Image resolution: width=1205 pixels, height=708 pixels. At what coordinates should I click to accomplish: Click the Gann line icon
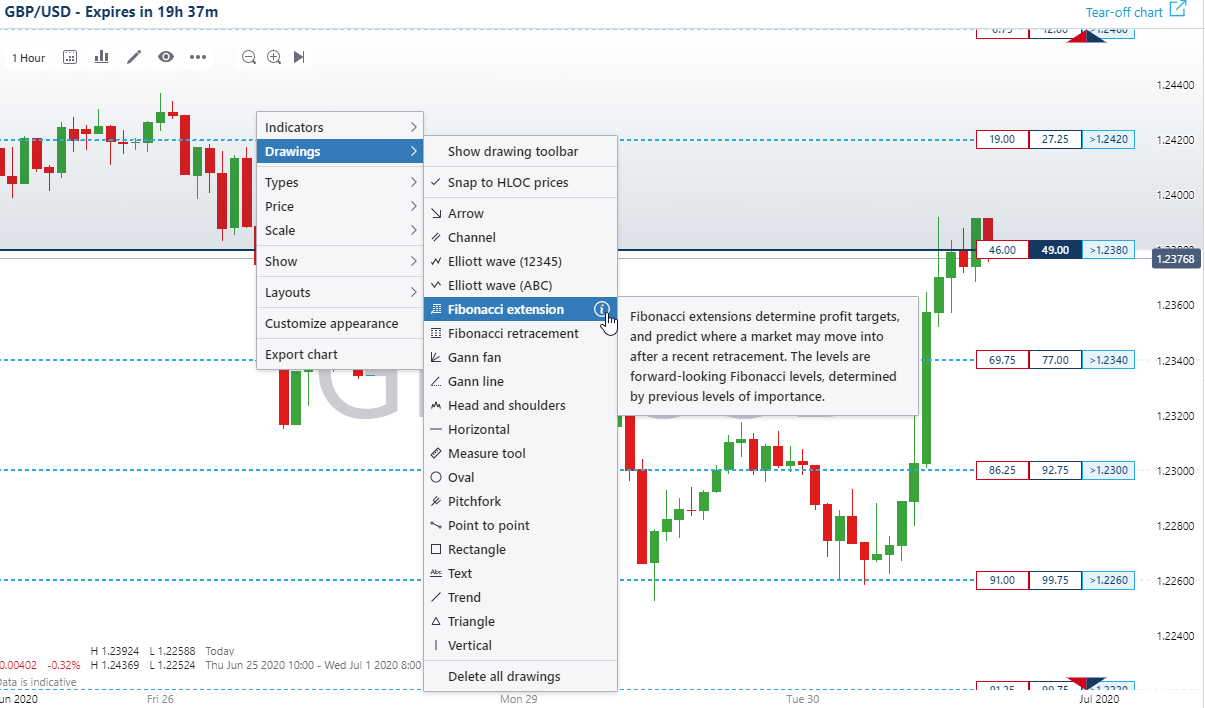click(435, 381)
